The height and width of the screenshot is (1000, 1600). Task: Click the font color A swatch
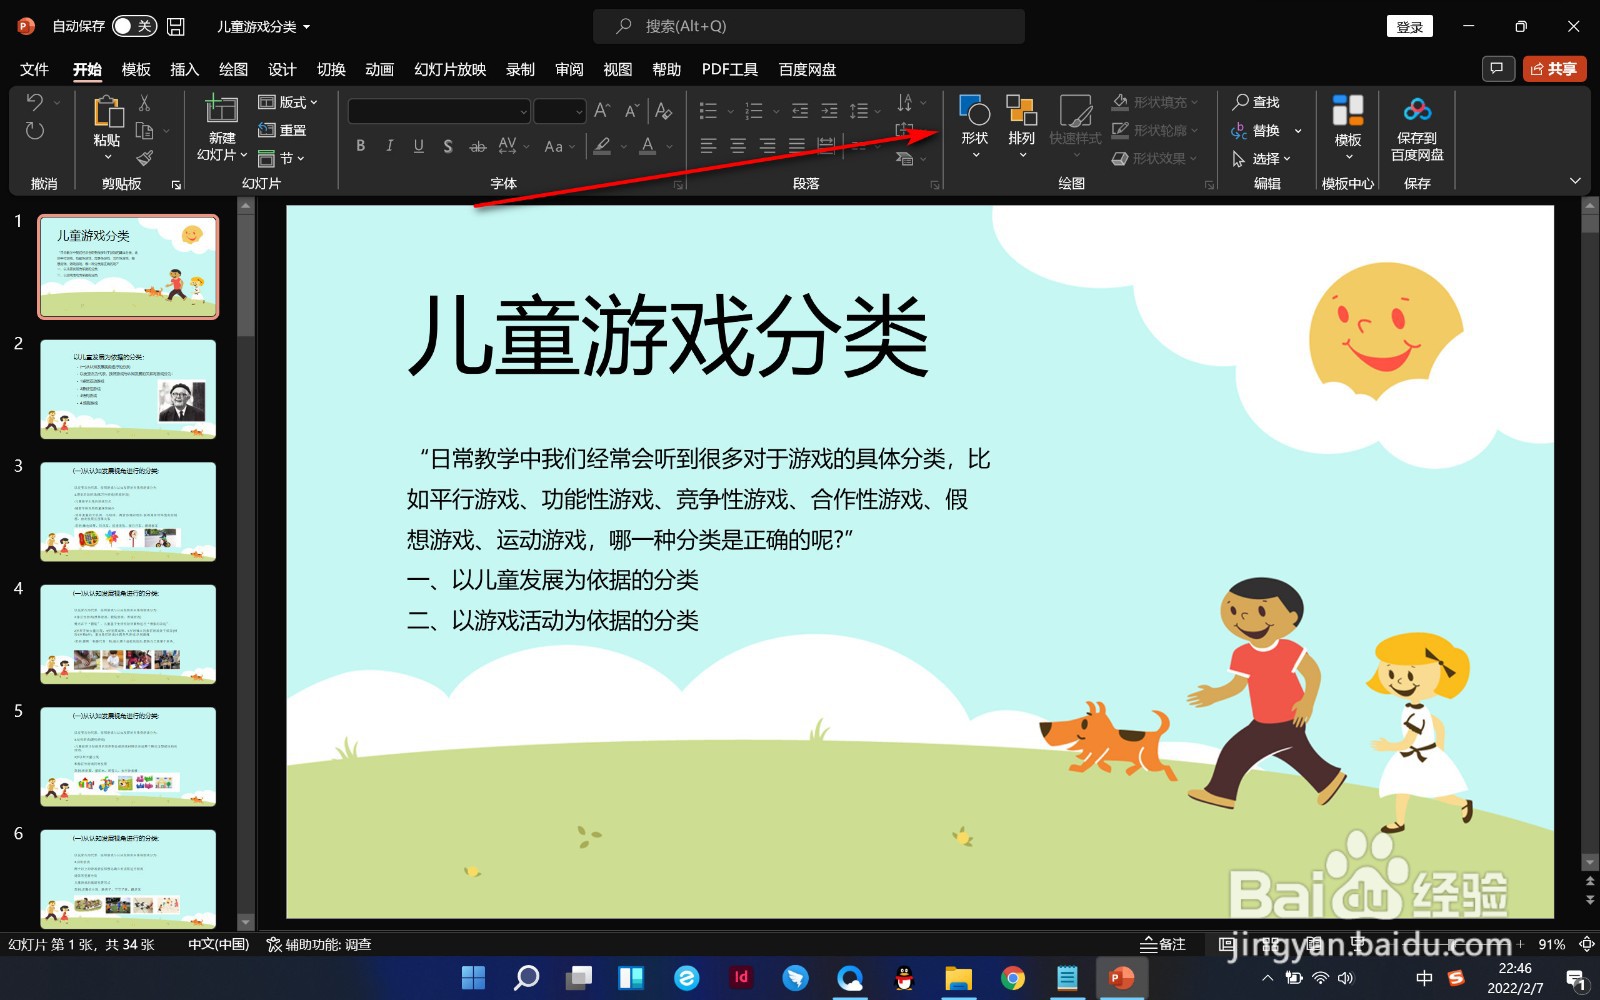(647, 146)
